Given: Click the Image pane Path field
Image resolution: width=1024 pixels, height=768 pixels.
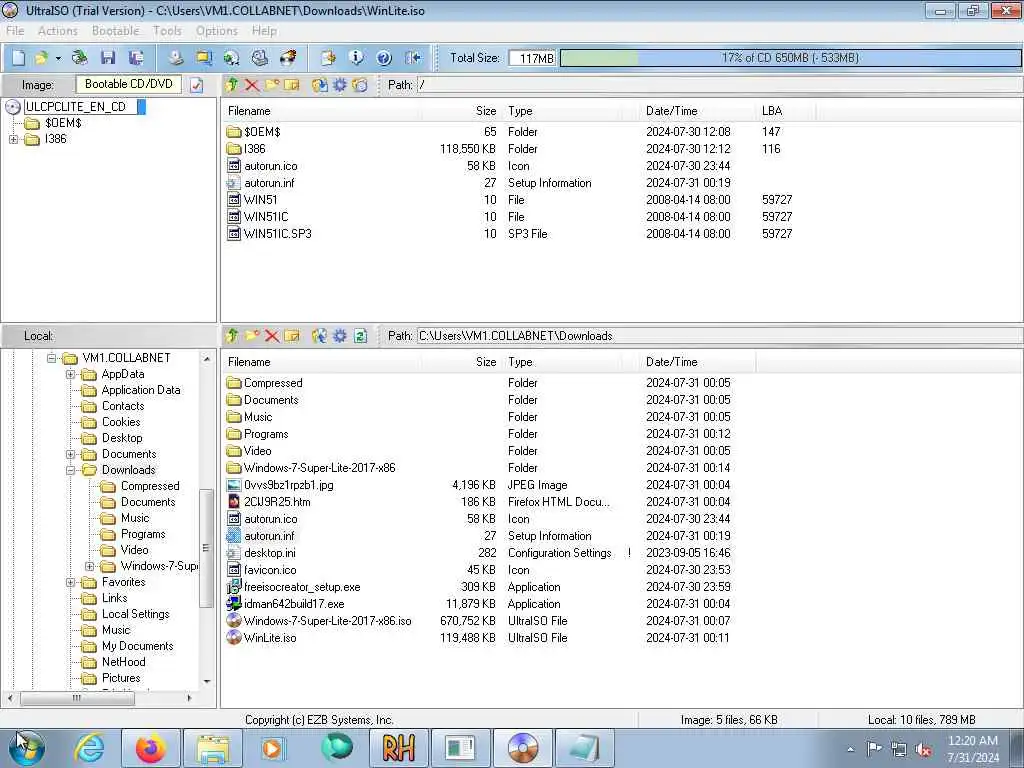Looking at the screenshot, I should [720, 85].
